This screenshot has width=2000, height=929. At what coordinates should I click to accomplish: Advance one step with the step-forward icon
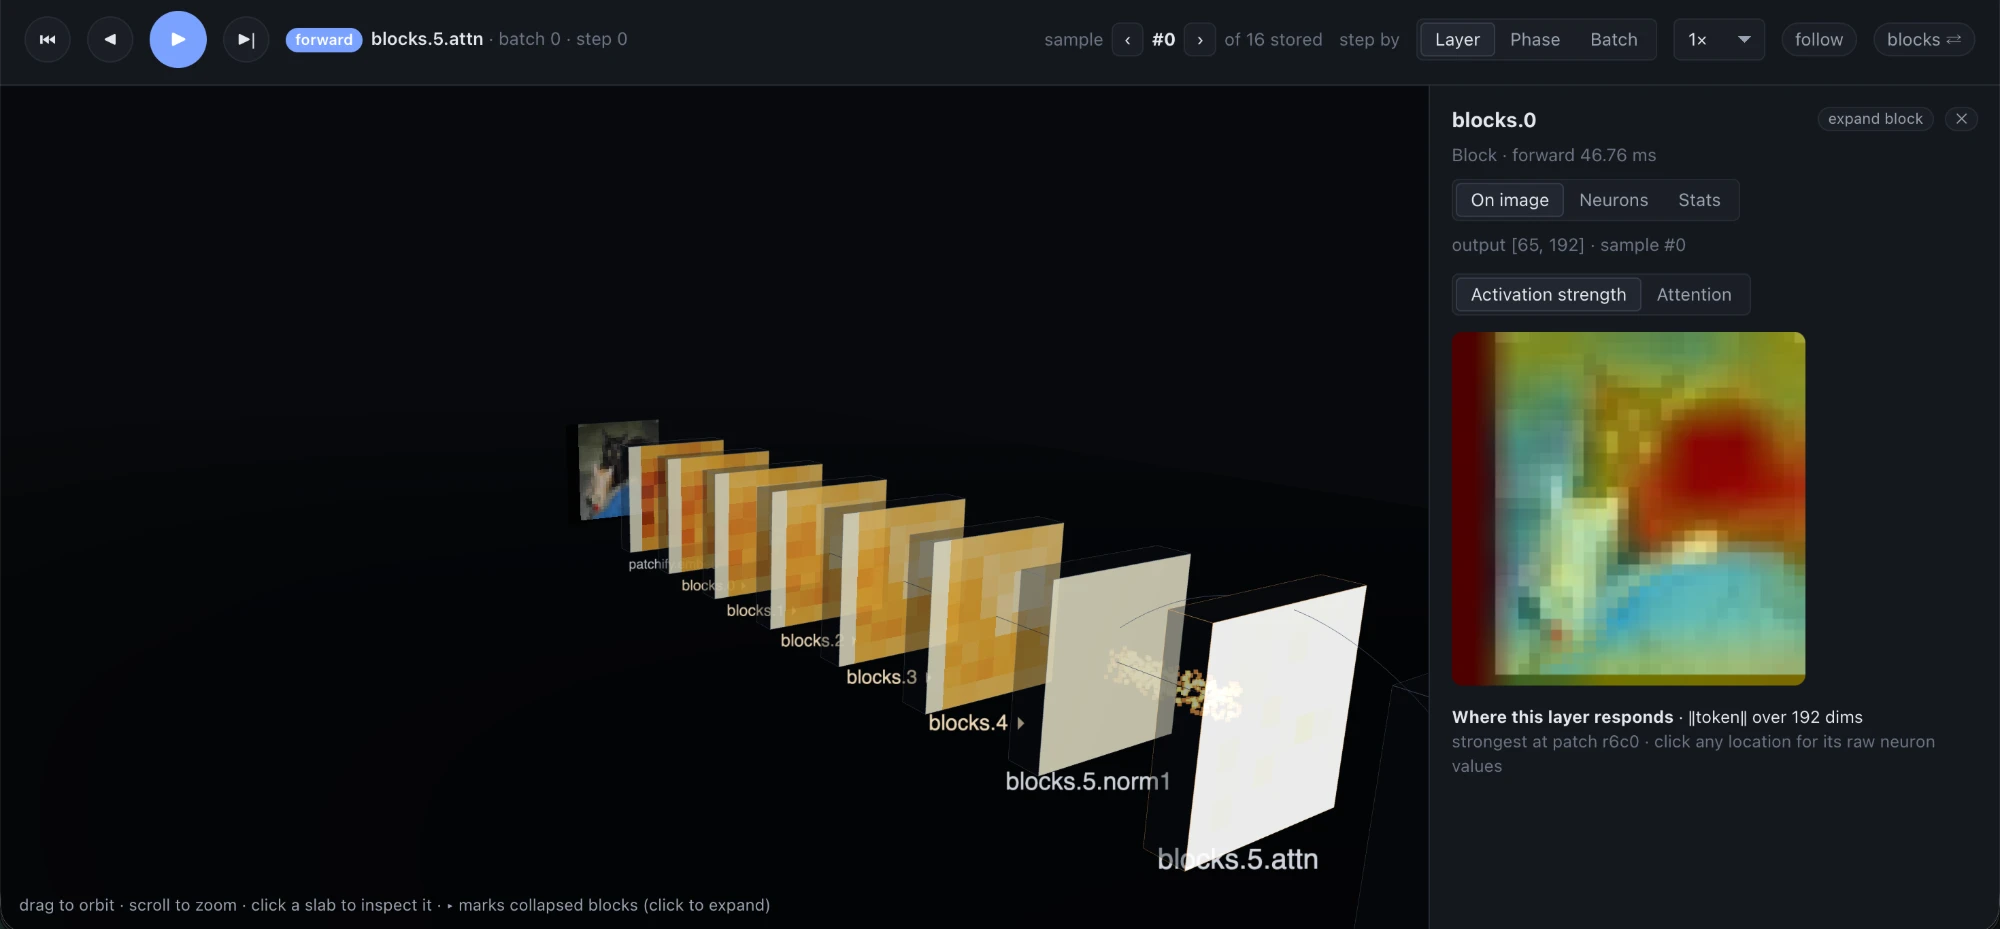pyautogui.click(x=246, y=40)
